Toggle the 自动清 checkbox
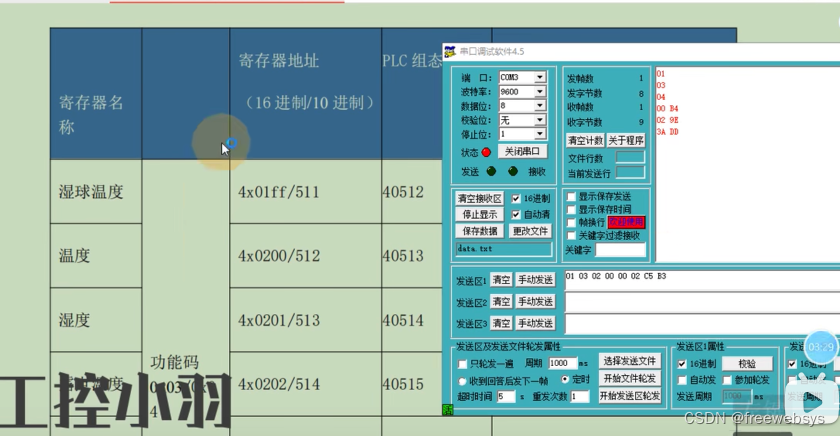 coord(516,215)
